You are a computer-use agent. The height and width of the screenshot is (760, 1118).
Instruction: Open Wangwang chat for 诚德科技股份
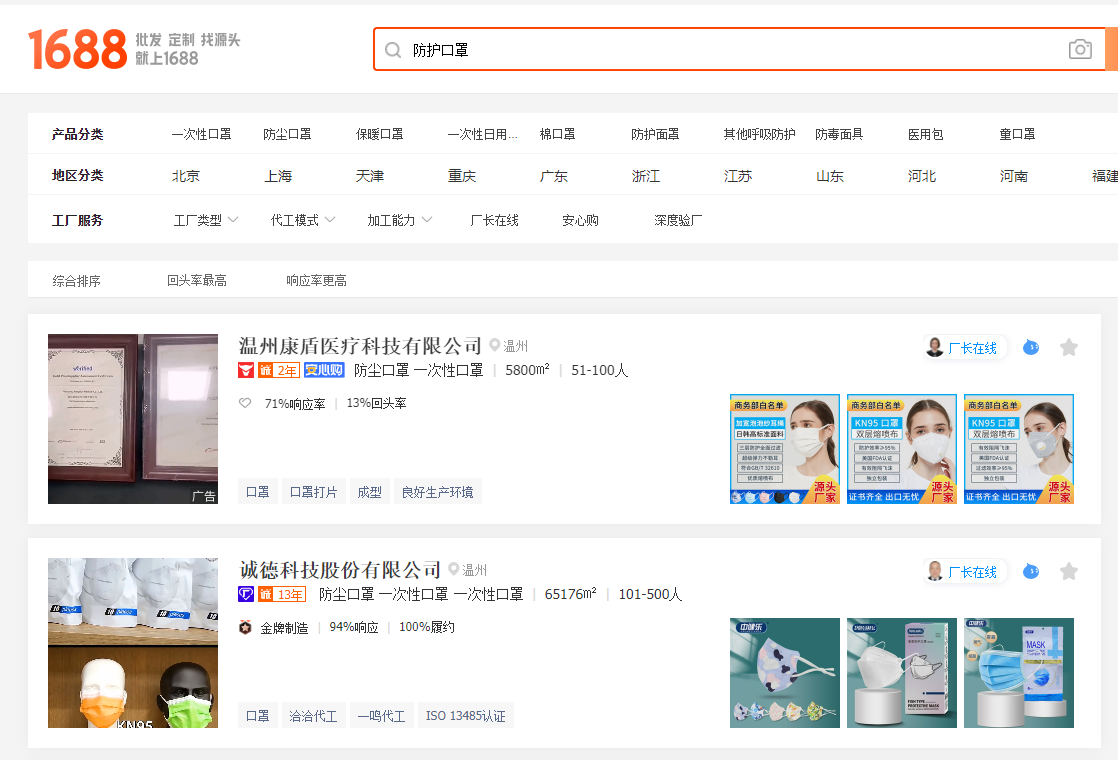pos(1031,571)
